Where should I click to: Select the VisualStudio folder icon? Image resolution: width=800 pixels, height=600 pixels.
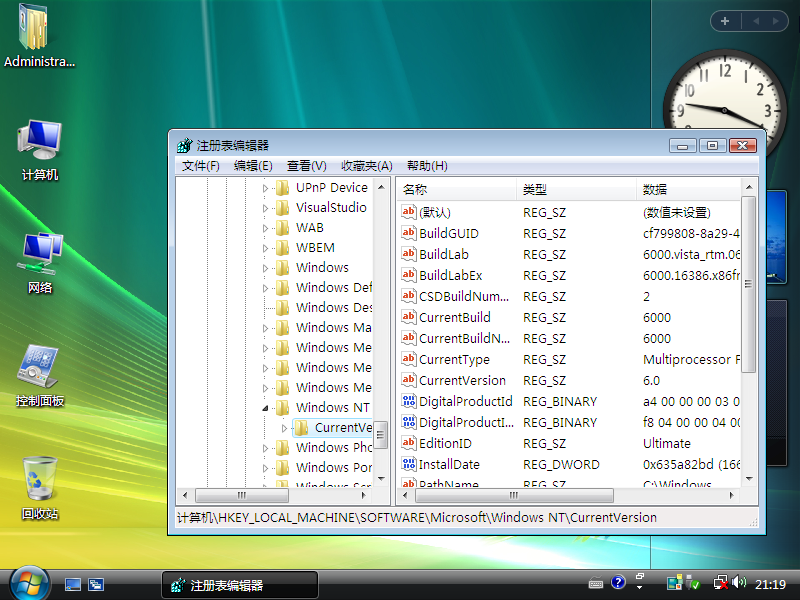tap(283, 208)
